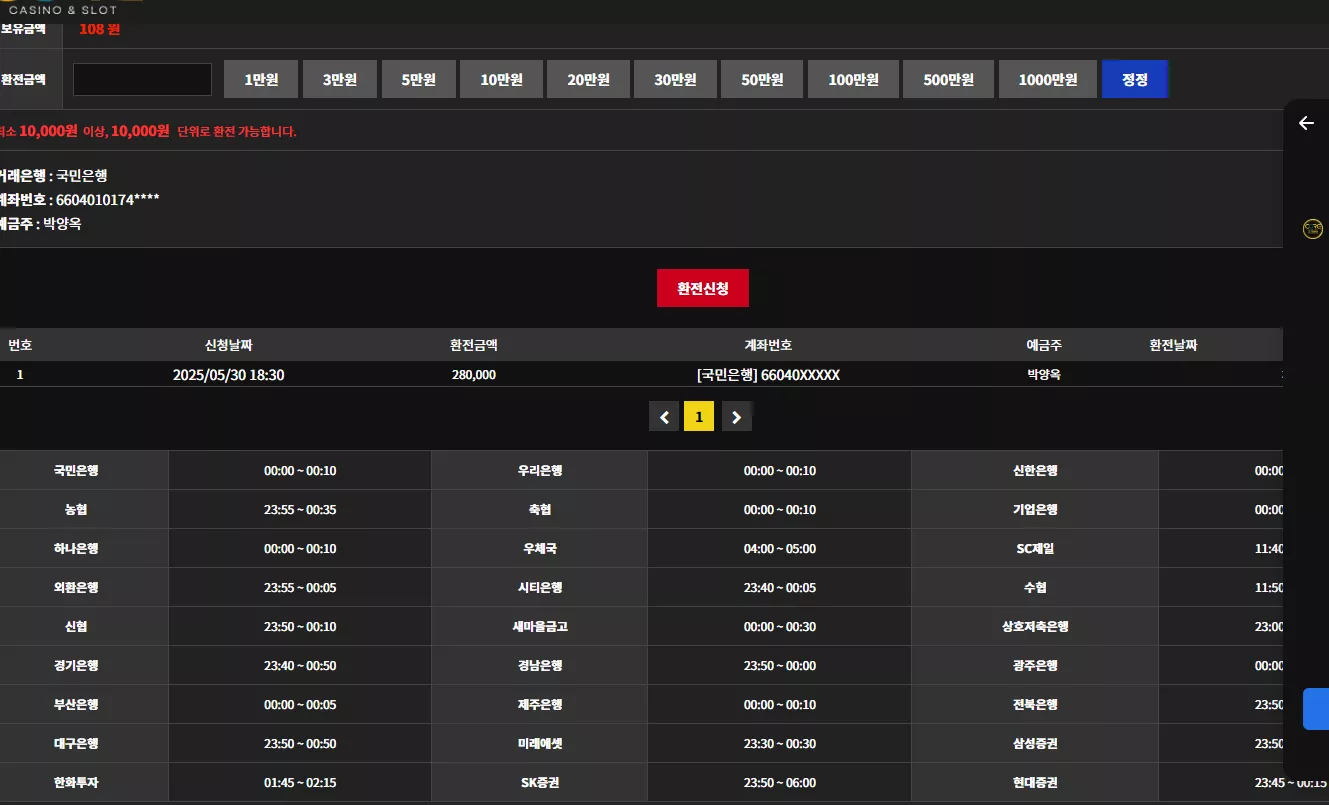
Task: Choose the 1000만원 amount button
Action: click(1048, 80)
